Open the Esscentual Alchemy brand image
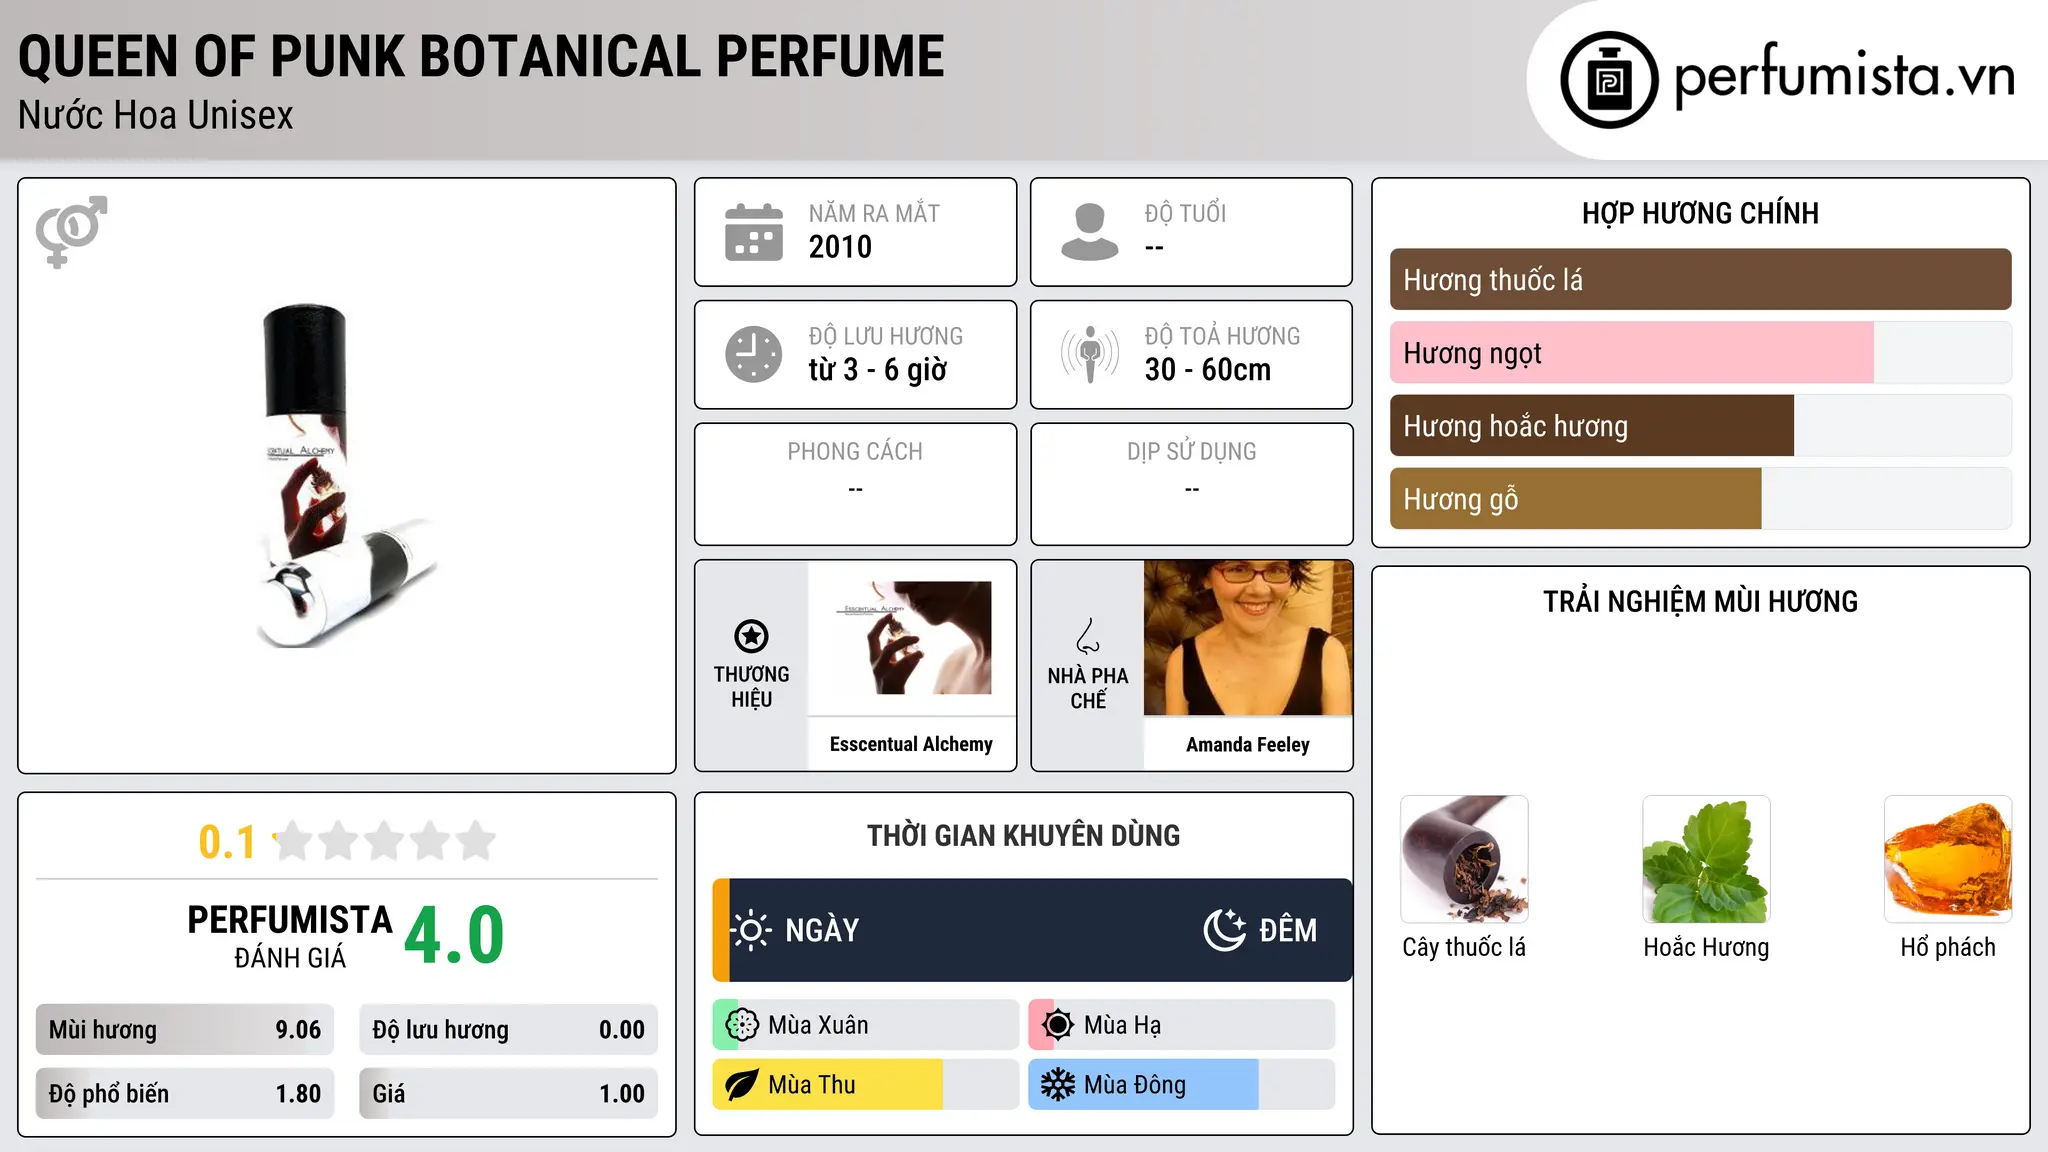 [912, 638]
